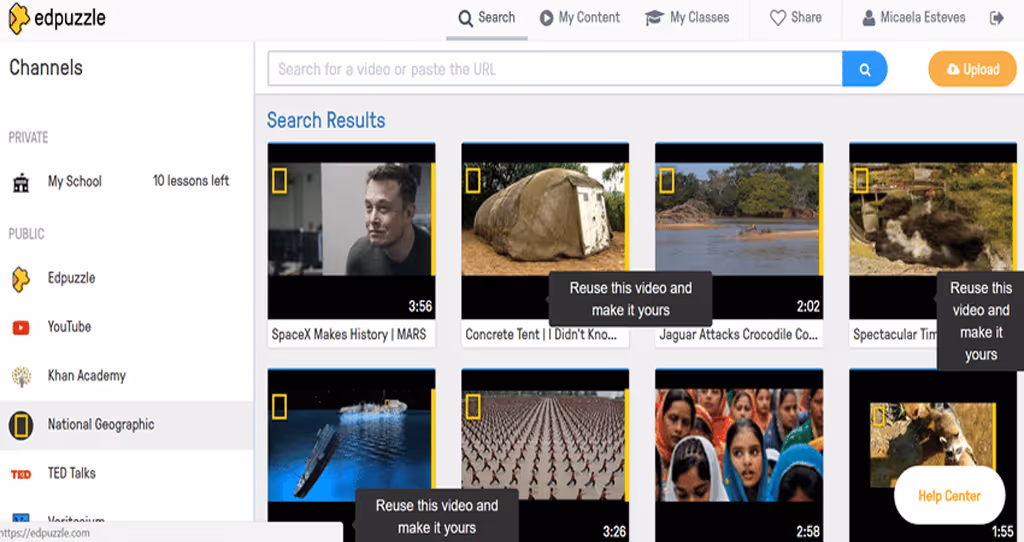
Task: Click the TED logo icon
Action: [21, 475]
